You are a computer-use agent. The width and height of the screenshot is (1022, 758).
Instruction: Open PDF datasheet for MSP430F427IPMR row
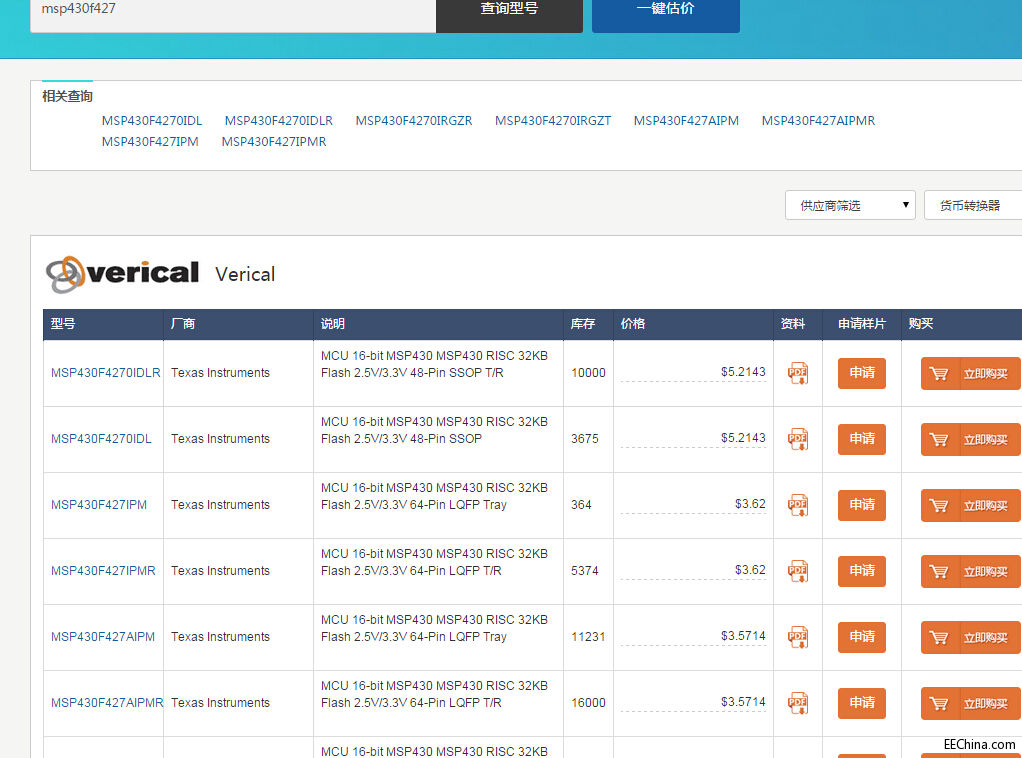[x=798, y=571]
